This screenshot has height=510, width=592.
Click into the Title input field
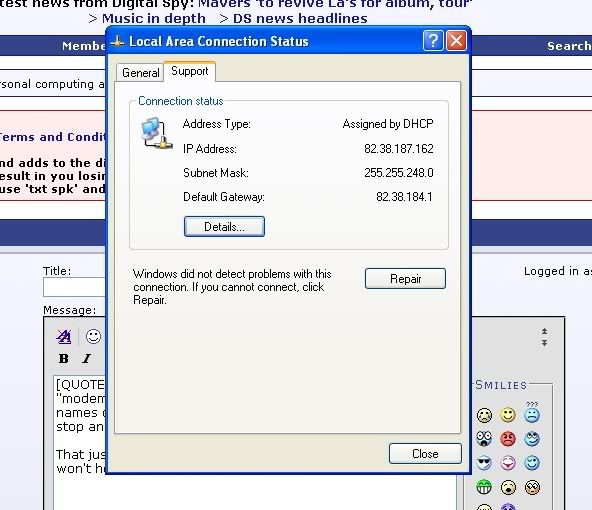(74, 288)
